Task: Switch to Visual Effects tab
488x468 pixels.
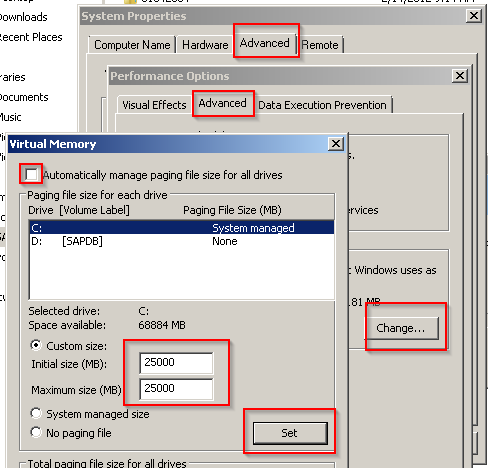Action: [154, 105]
